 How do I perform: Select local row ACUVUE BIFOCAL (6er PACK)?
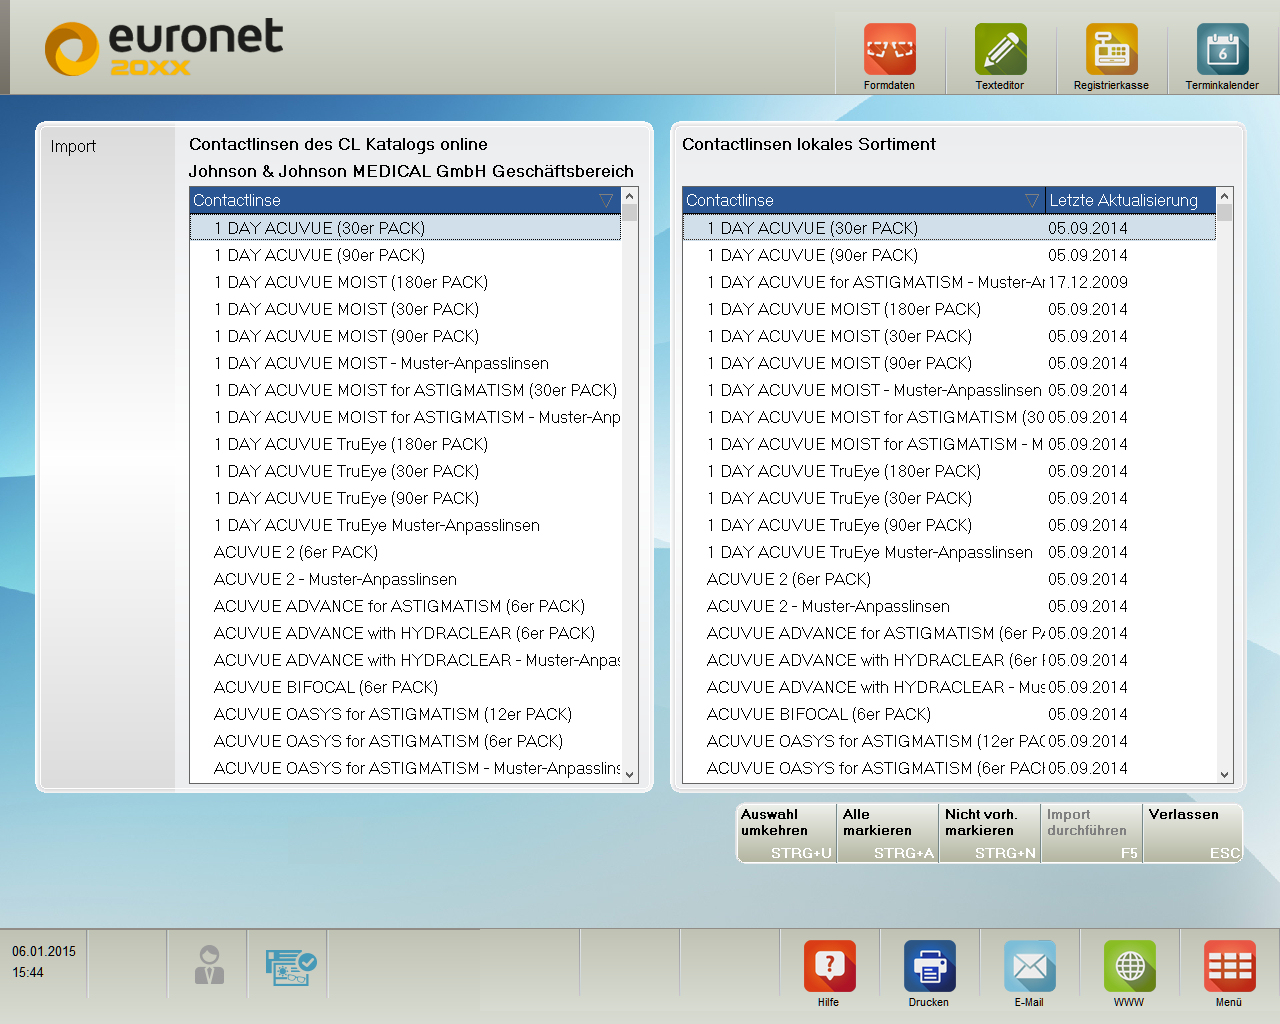pos(949,714)
